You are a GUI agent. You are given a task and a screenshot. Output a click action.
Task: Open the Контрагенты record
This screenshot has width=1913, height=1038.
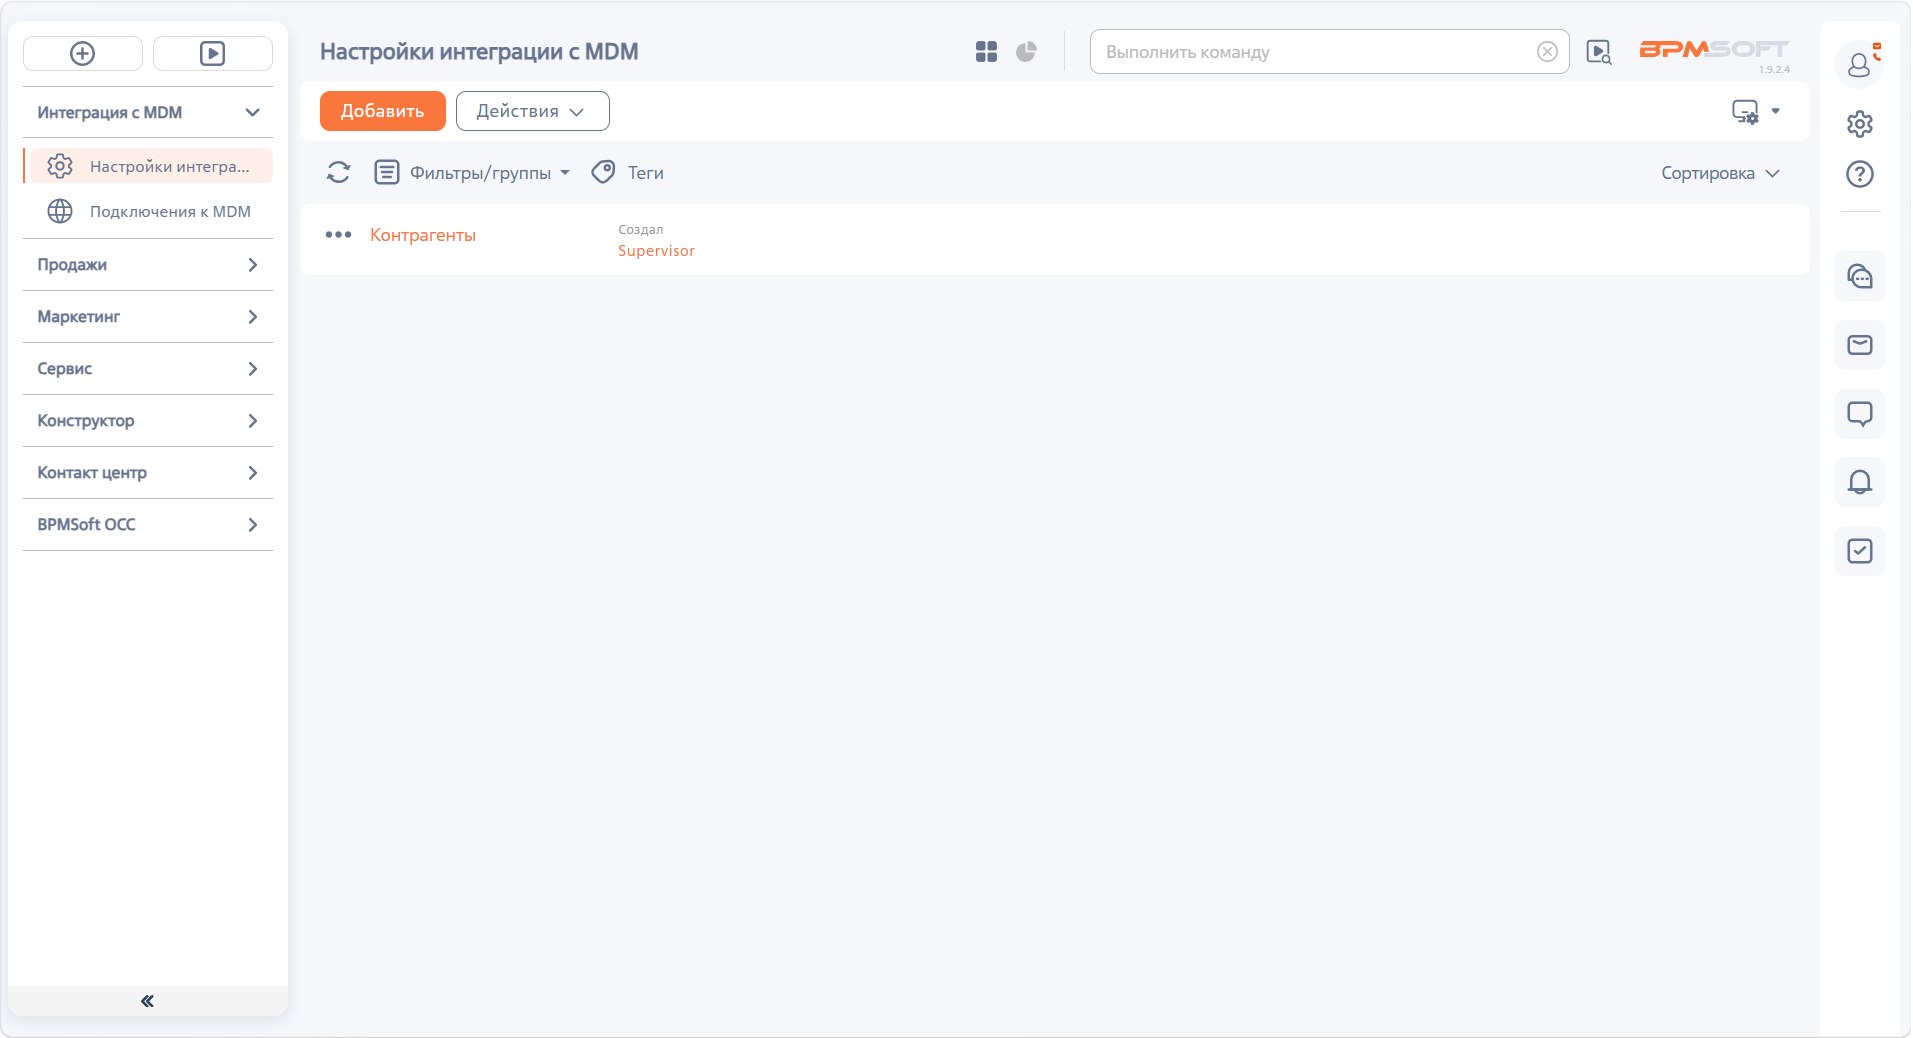click(x=423, y=235)
